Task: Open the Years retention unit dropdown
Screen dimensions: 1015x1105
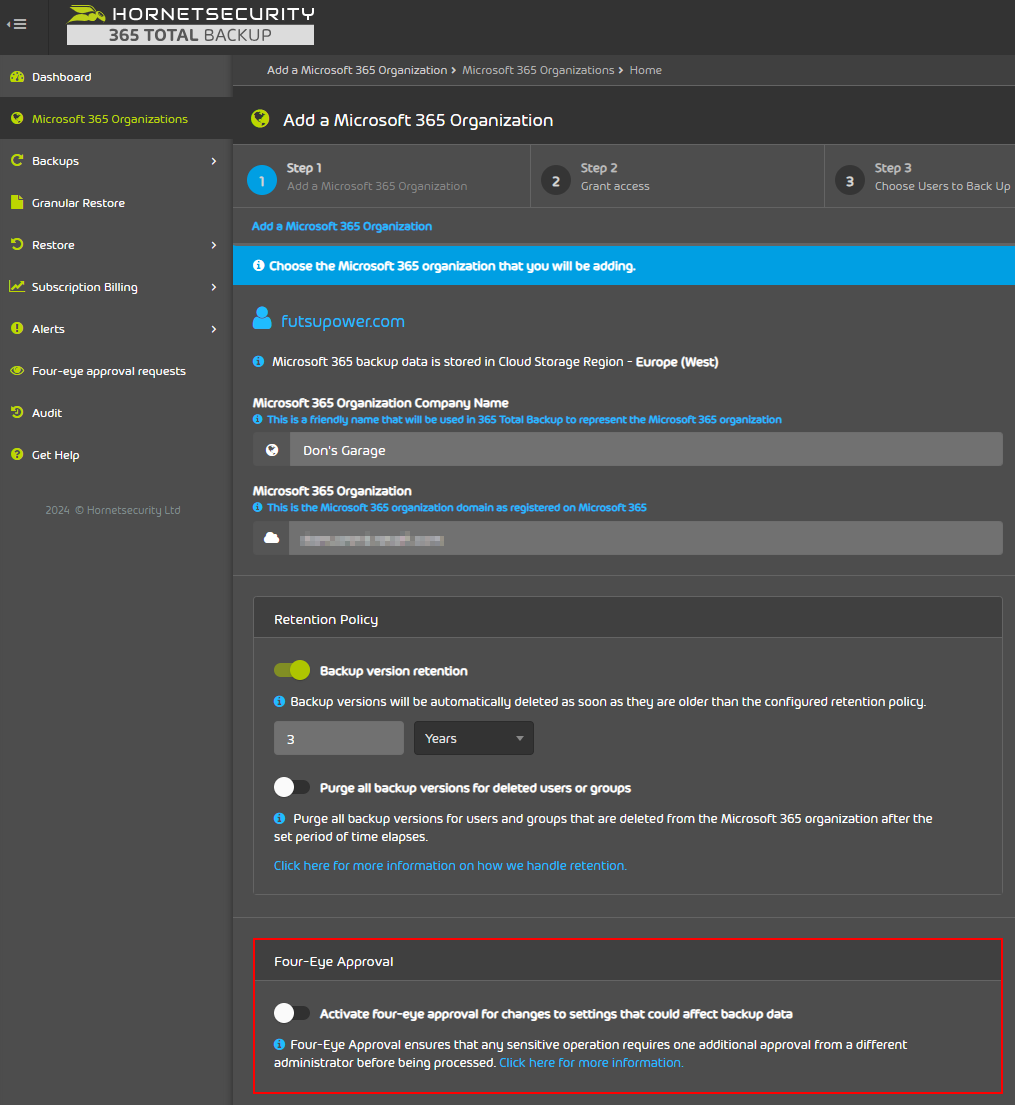Action: coord(474,738)
